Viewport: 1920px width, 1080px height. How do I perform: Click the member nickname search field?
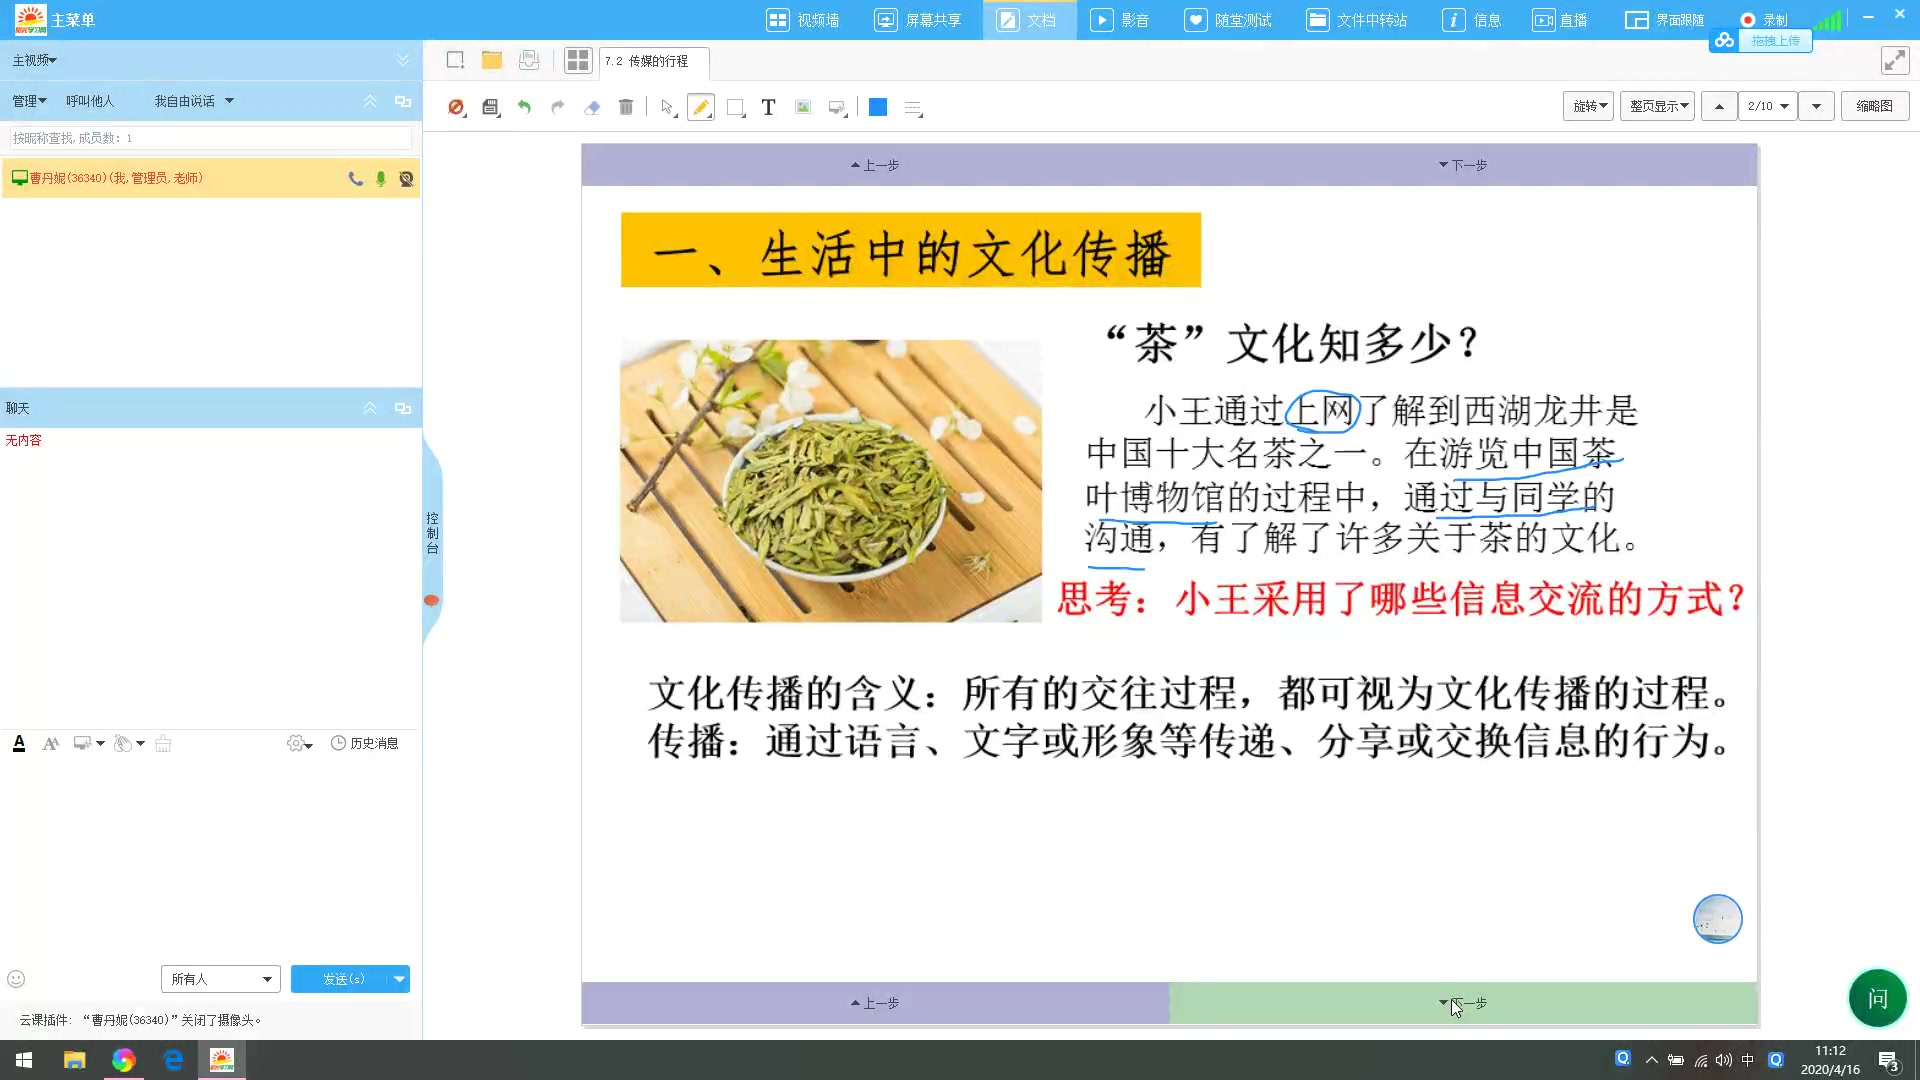pos(210,138)
